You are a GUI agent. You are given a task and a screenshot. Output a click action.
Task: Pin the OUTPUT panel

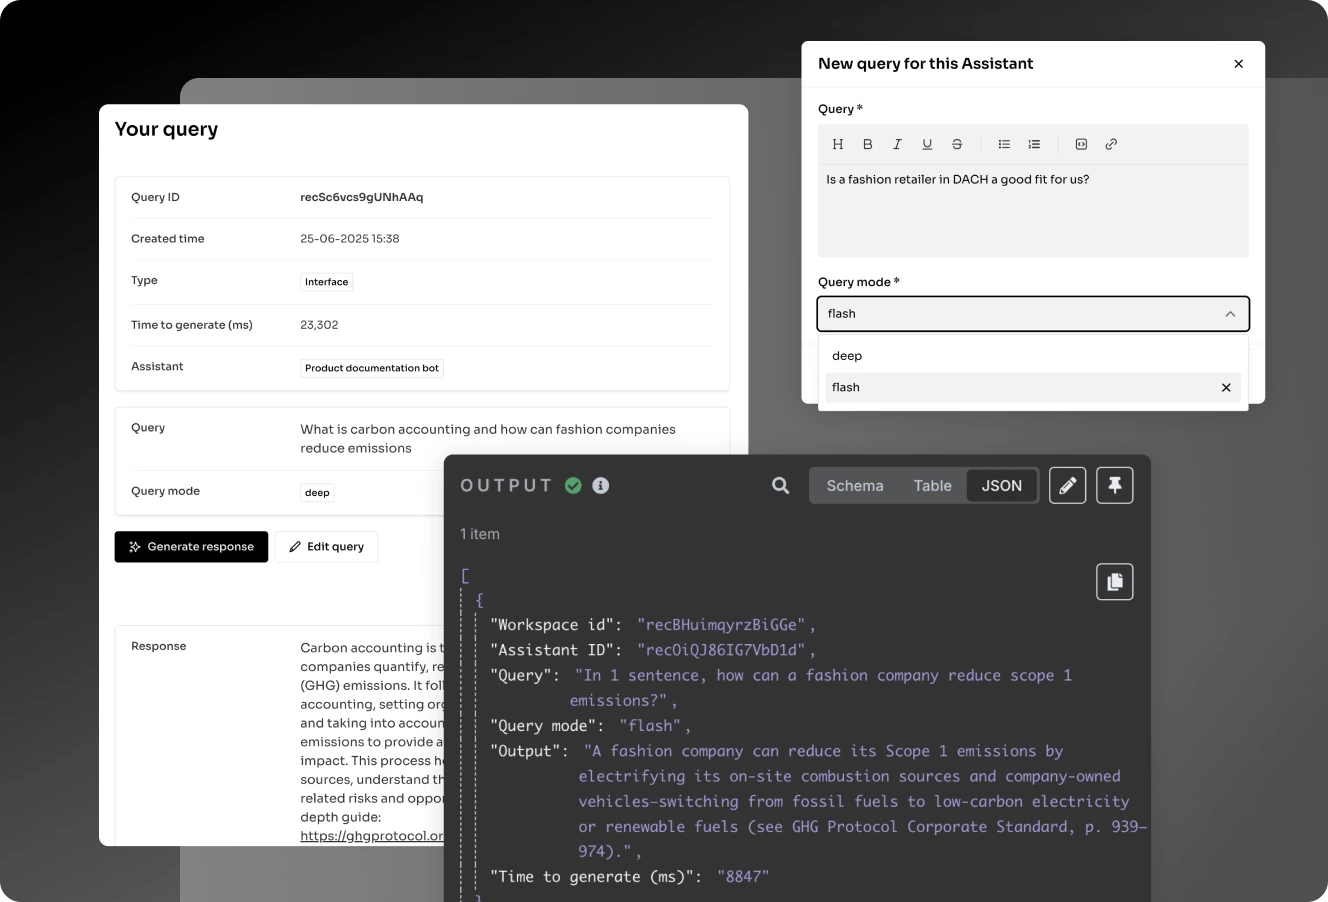pos(1114,485)
